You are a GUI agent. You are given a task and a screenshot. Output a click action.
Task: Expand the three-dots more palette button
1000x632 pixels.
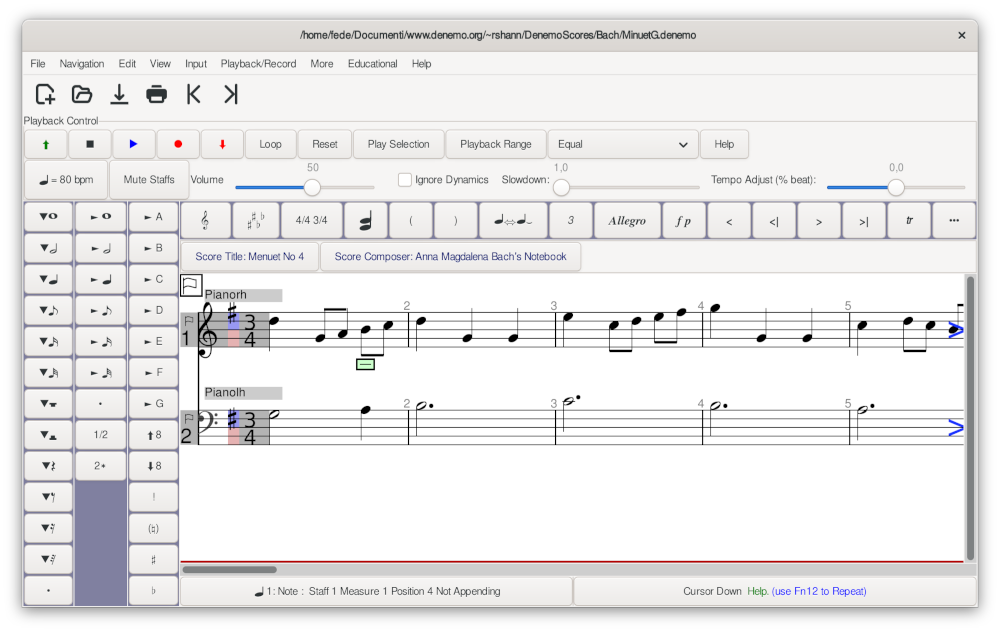click(x=953, y=220)
